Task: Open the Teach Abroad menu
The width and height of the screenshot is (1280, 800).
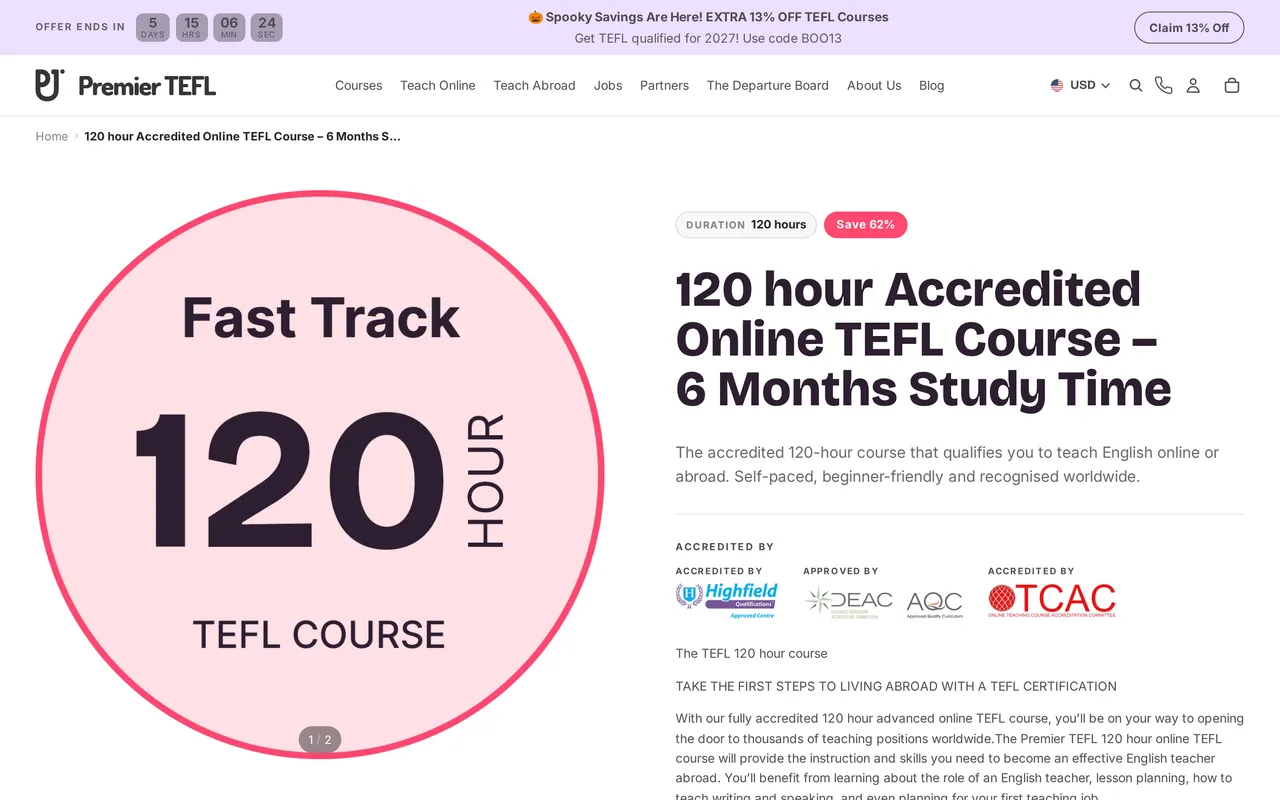Action: click(534, 86)
